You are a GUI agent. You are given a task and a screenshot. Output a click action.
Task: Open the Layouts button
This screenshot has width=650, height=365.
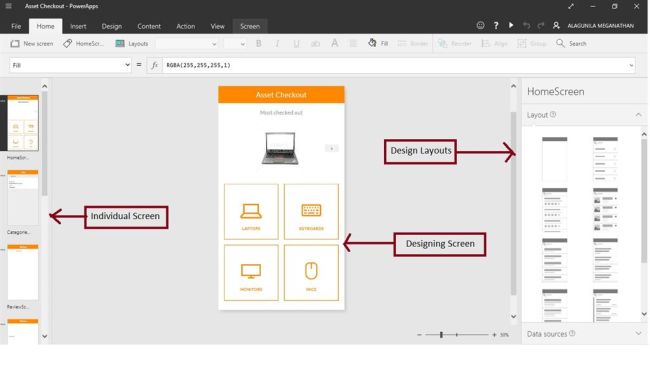(132, 44)
